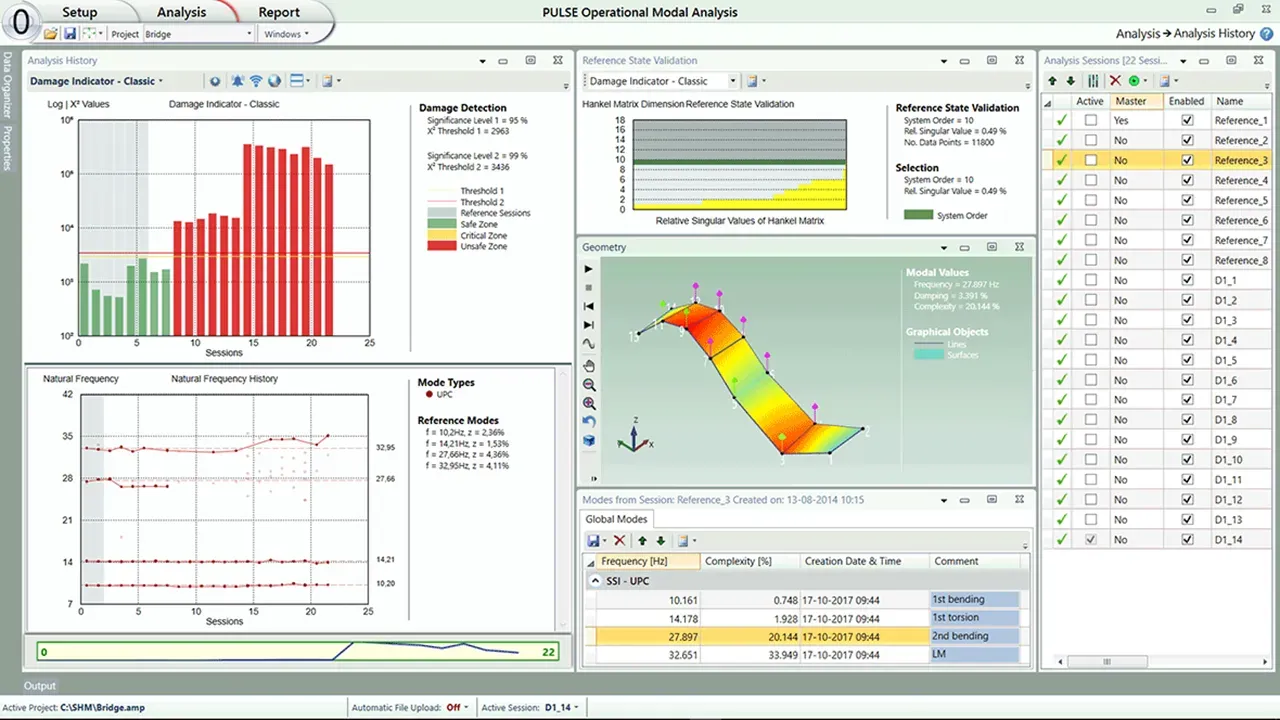Open the Windows dropdown menu
The image size is (1280, 720).
coord(287,33)
